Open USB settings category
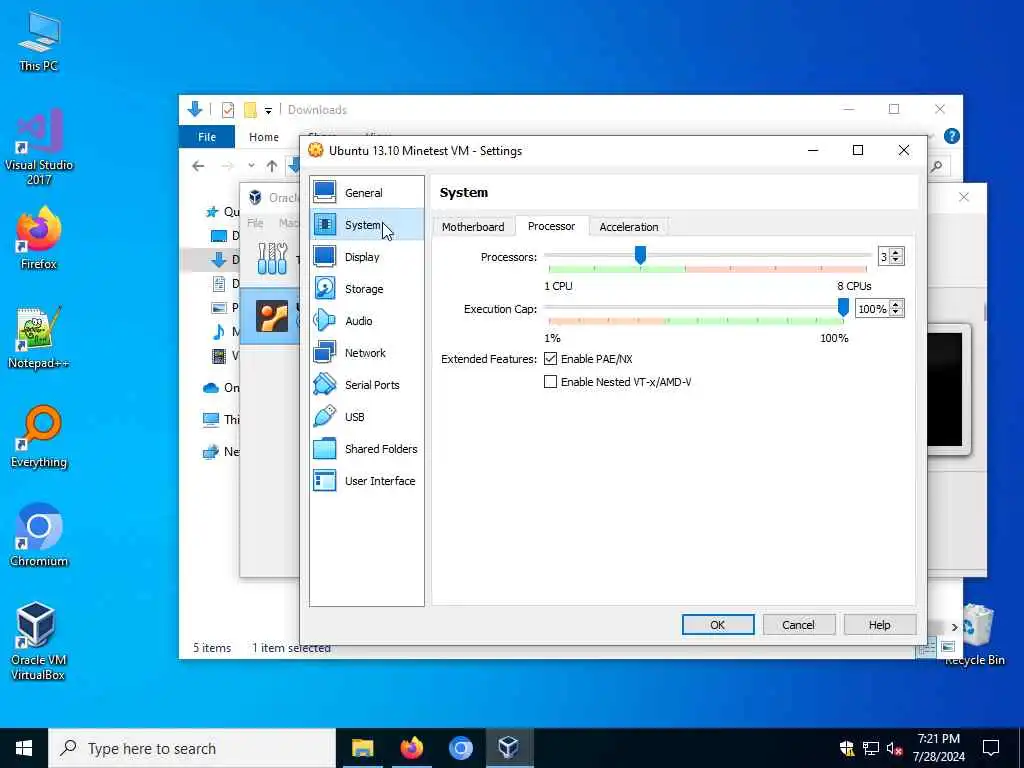 [366, 417]
